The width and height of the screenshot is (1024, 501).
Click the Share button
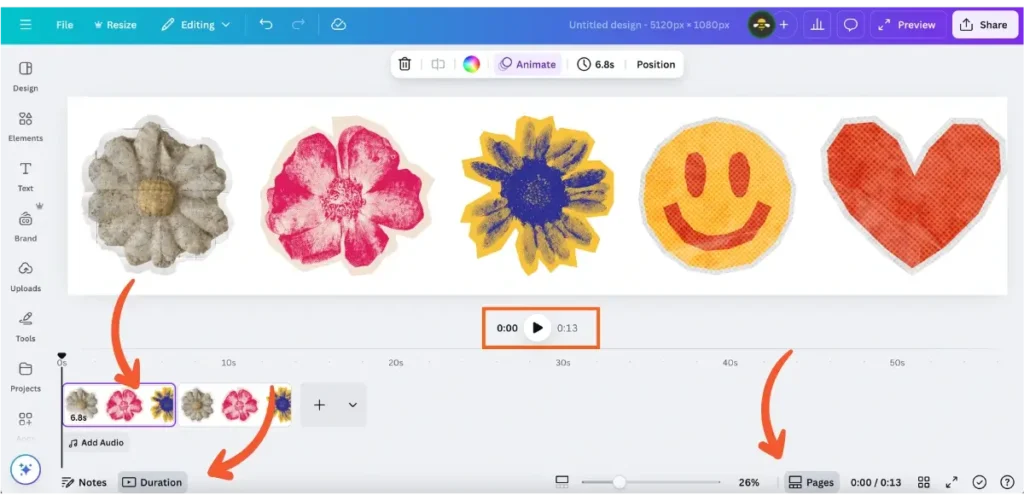click(x=984, y=24)
